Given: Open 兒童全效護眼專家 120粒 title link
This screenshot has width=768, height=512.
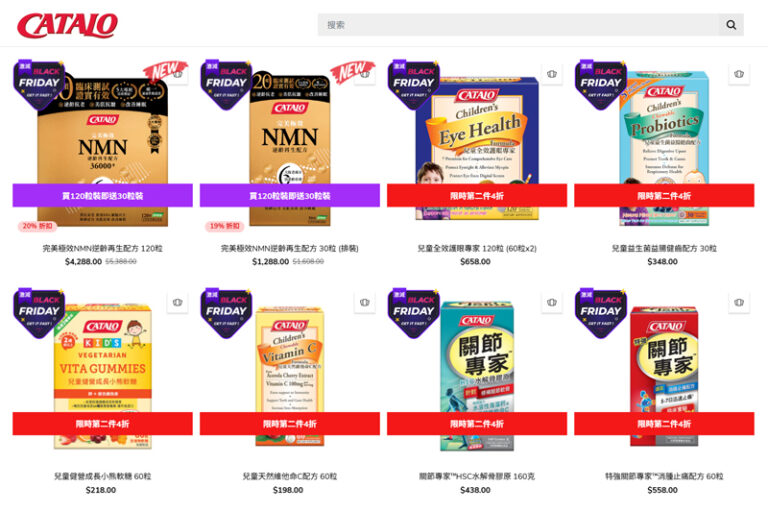Looking at the screenshot, I should [x=477, y=248].
